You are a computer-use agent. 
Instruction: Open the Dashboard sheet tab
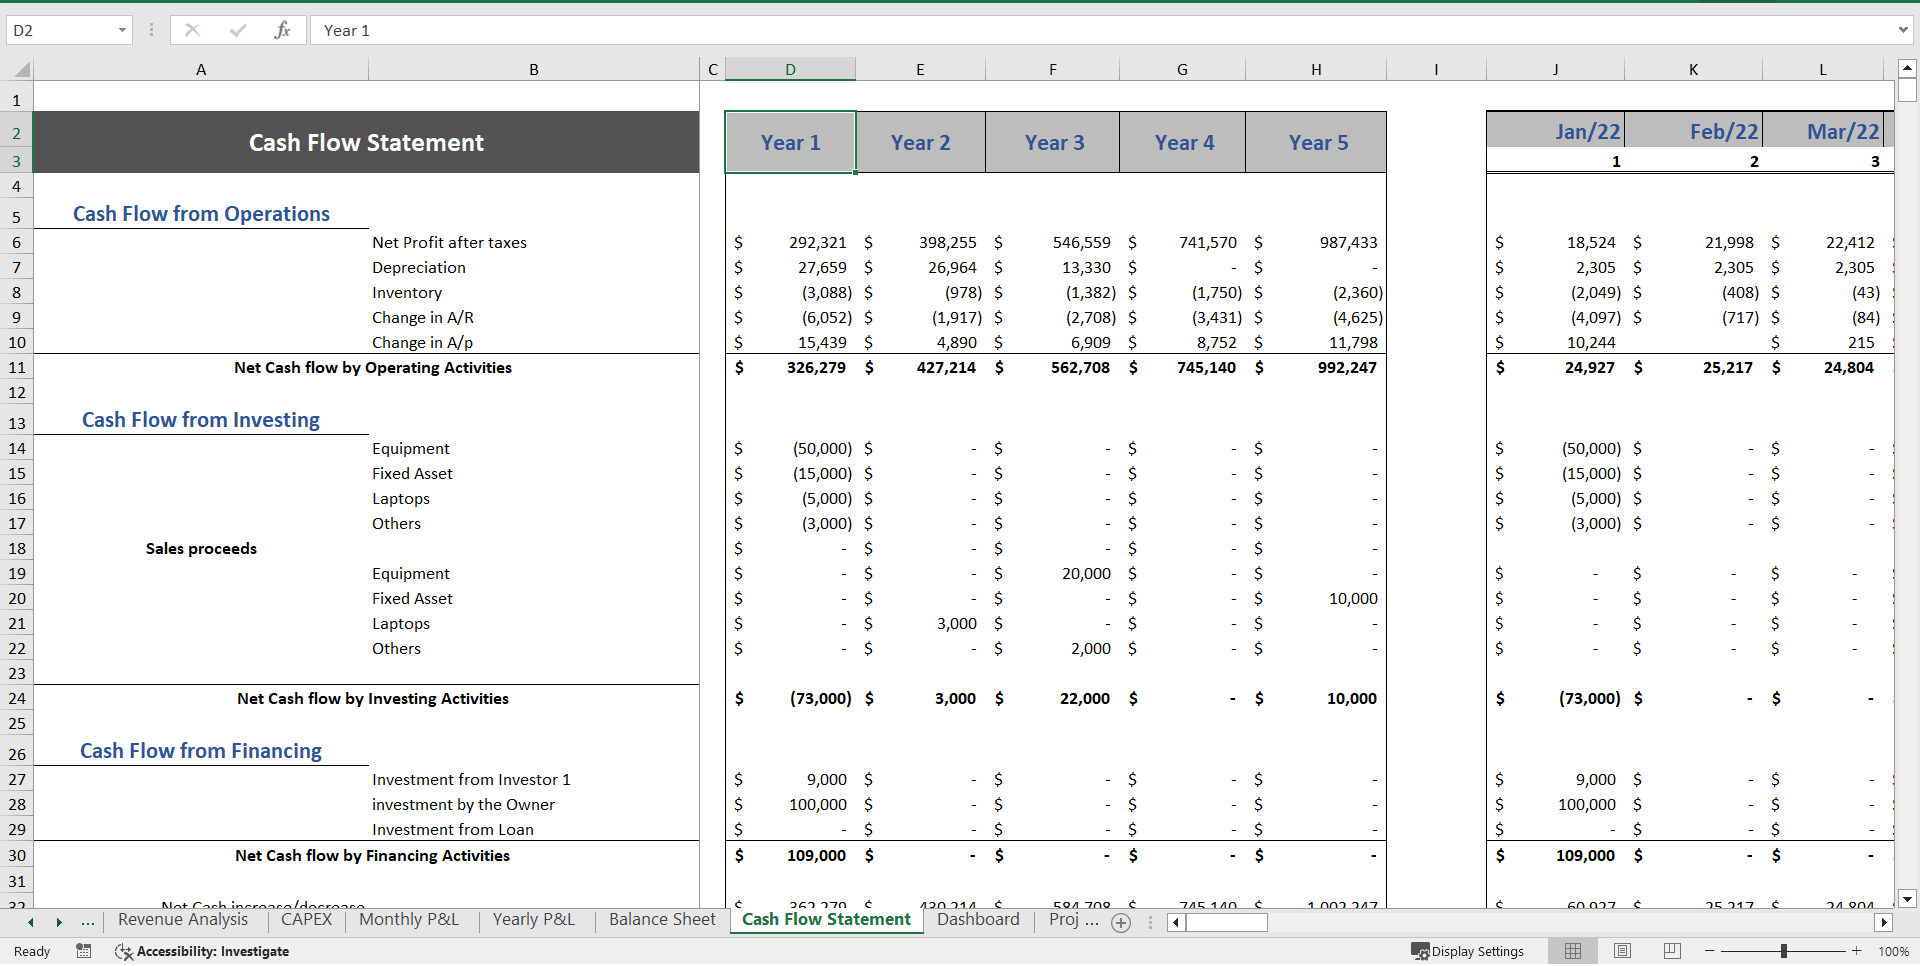[978, 920]
